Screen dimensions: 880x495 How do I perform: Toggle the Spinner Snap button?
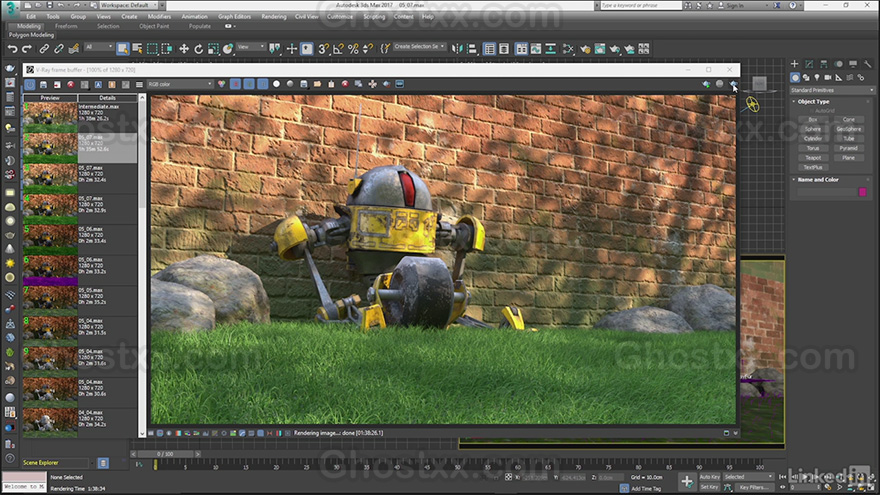[x=368, y=49]
